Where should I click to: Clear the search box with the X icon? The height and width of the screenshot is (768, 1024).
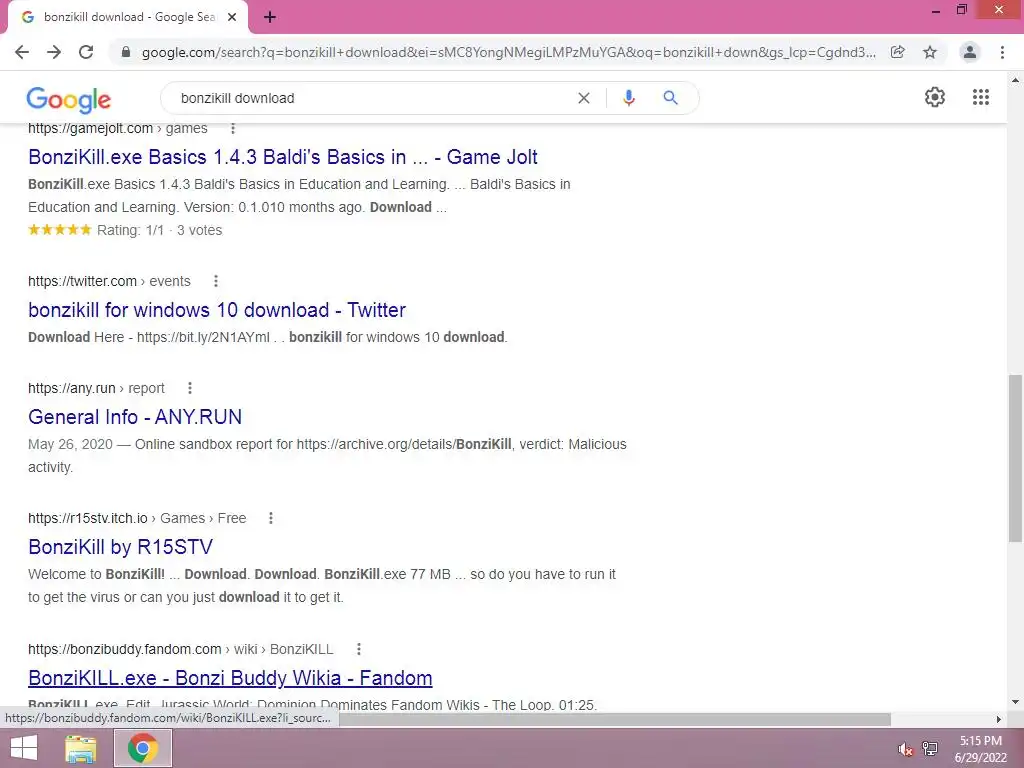(584, 98)
